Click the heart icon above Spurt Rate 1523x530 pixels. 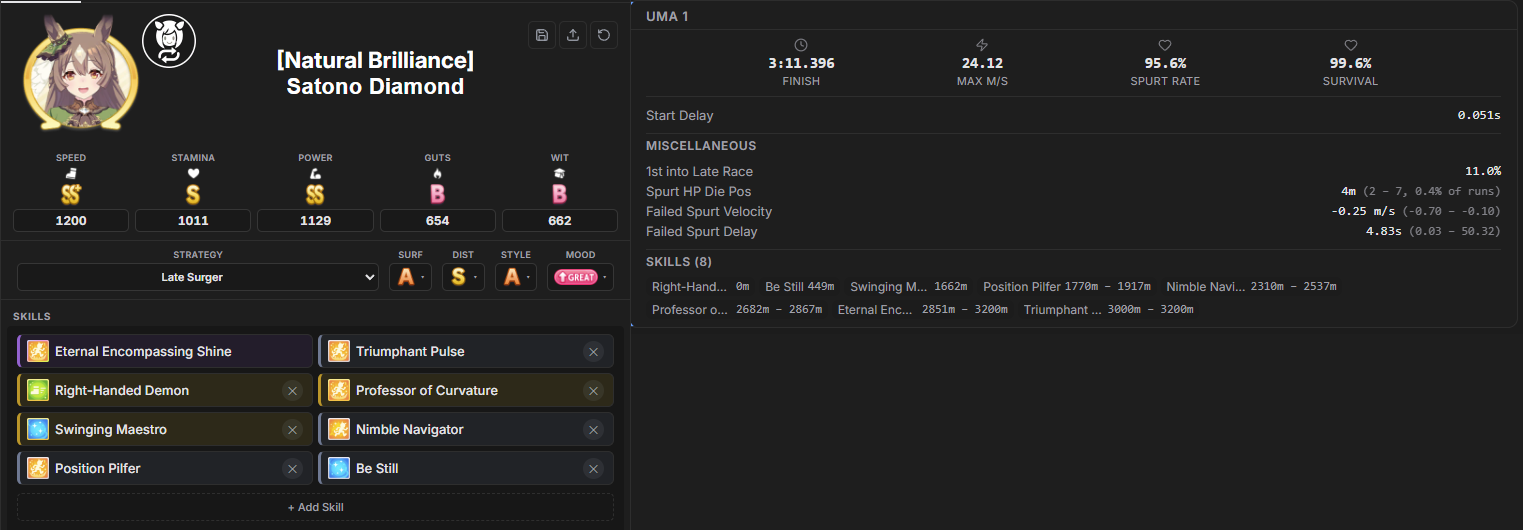pyautogui.click(x=1165, y=45)
